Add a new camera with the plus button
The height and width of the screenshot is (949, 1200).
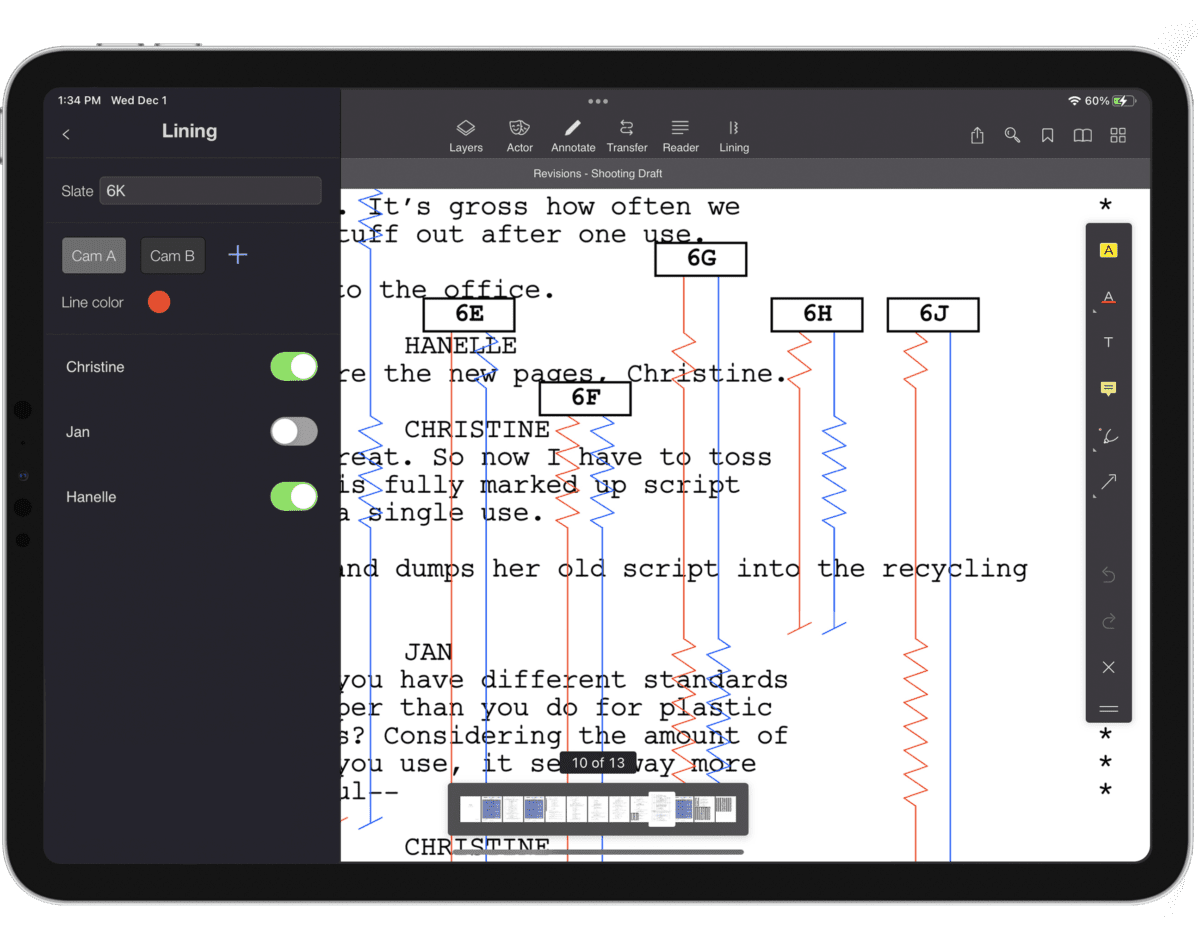coord(237,255)
